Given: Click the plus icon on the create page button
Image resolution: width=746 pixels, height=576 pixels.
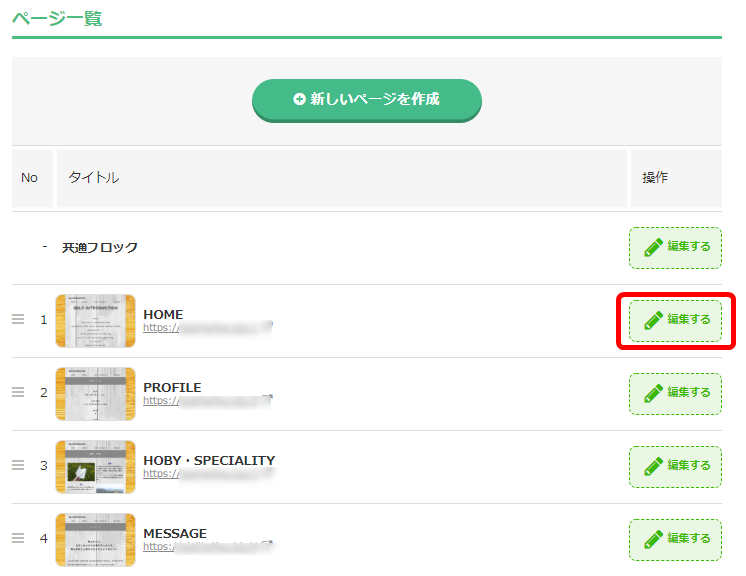Looking at the screenshot, I should (x=299, y=99).
